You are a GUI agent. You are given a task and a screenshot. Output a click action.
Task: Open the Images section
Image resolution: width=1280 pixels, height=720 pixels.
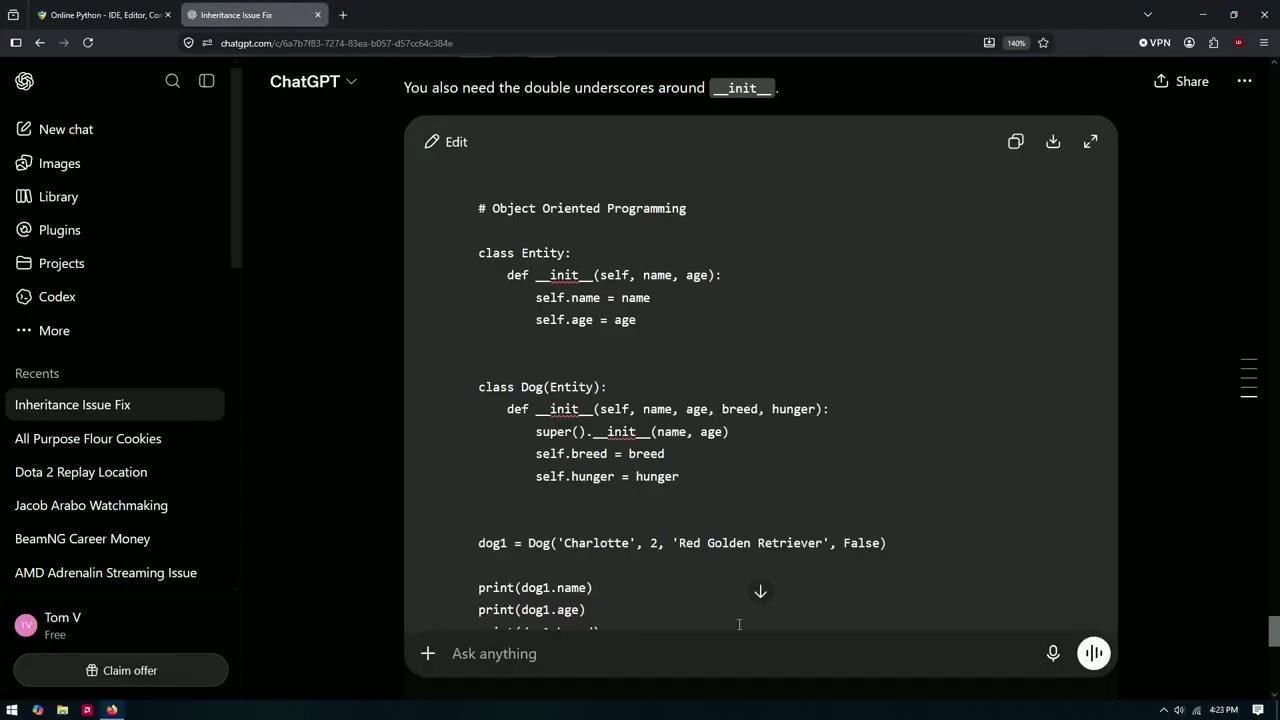click(x=115, y=163)
